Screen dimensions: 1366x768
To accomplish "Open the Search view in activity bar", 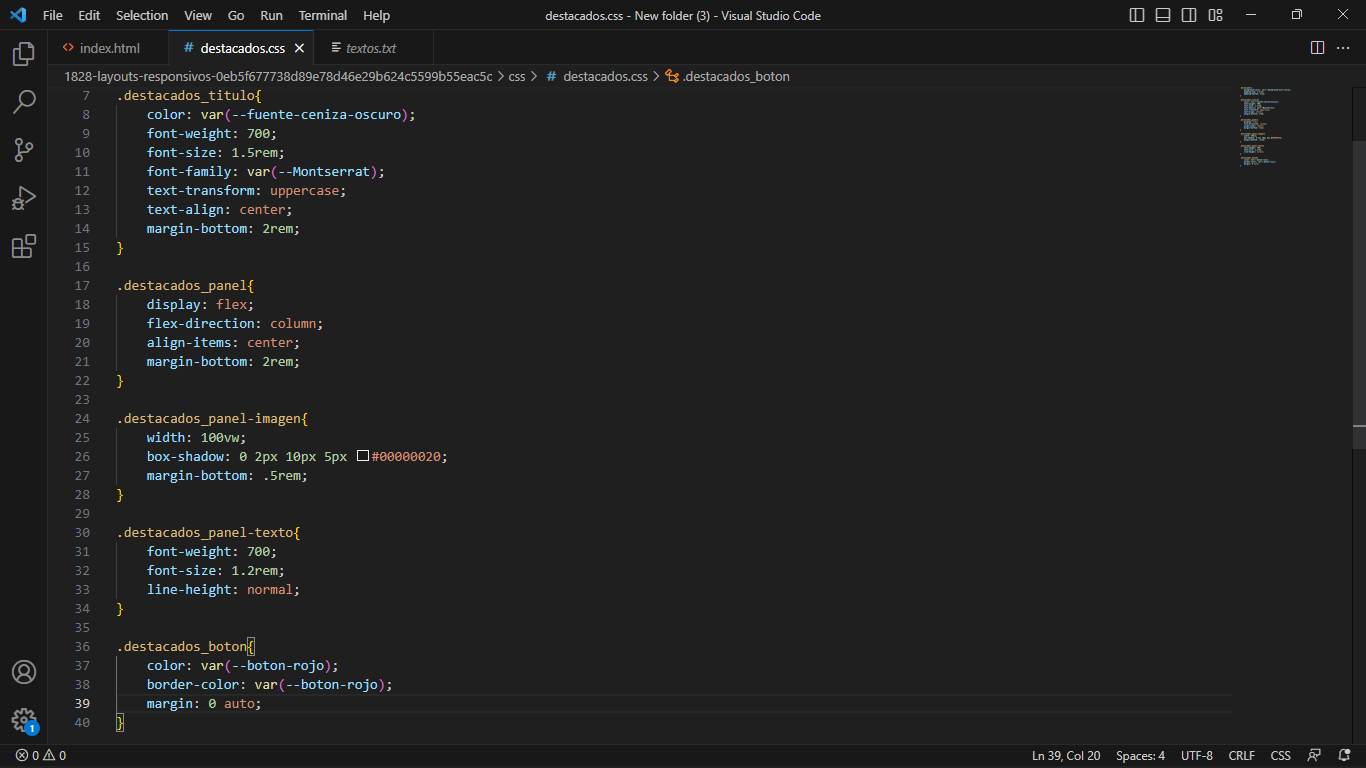I will pyautogui.click(x=24, y=101).
